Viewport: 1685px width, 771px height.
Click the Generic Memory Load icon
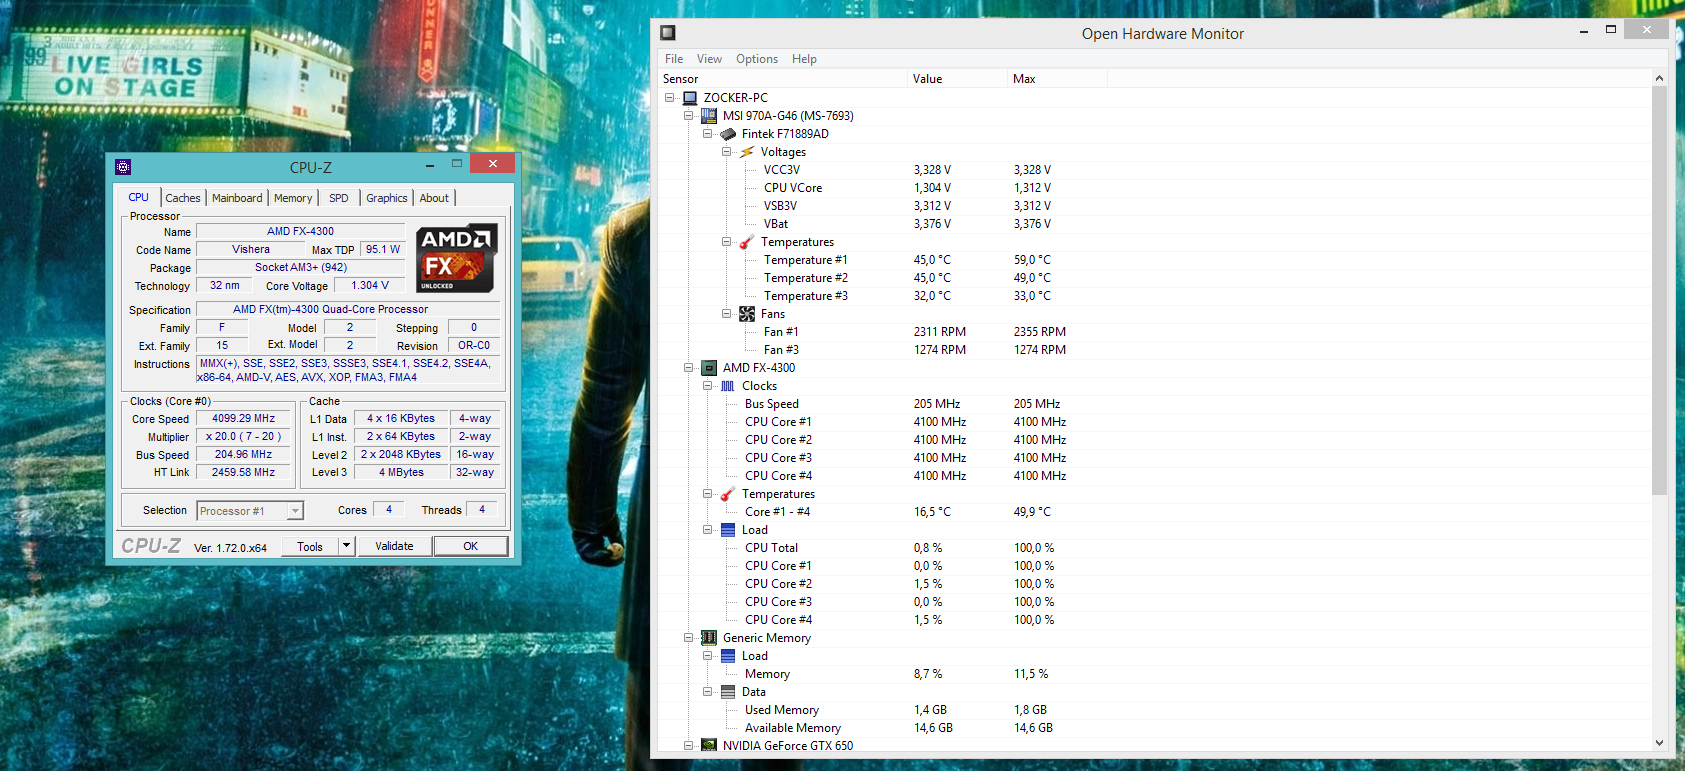click(x=728, y=656)
